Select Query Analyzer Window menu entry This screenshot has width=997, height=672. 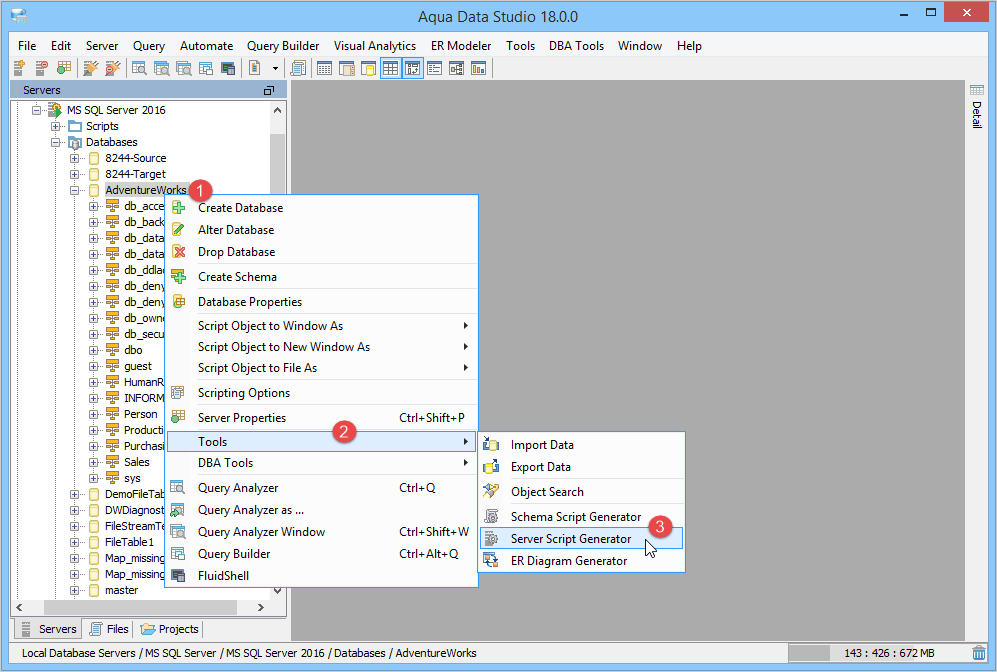coord(322,531)
